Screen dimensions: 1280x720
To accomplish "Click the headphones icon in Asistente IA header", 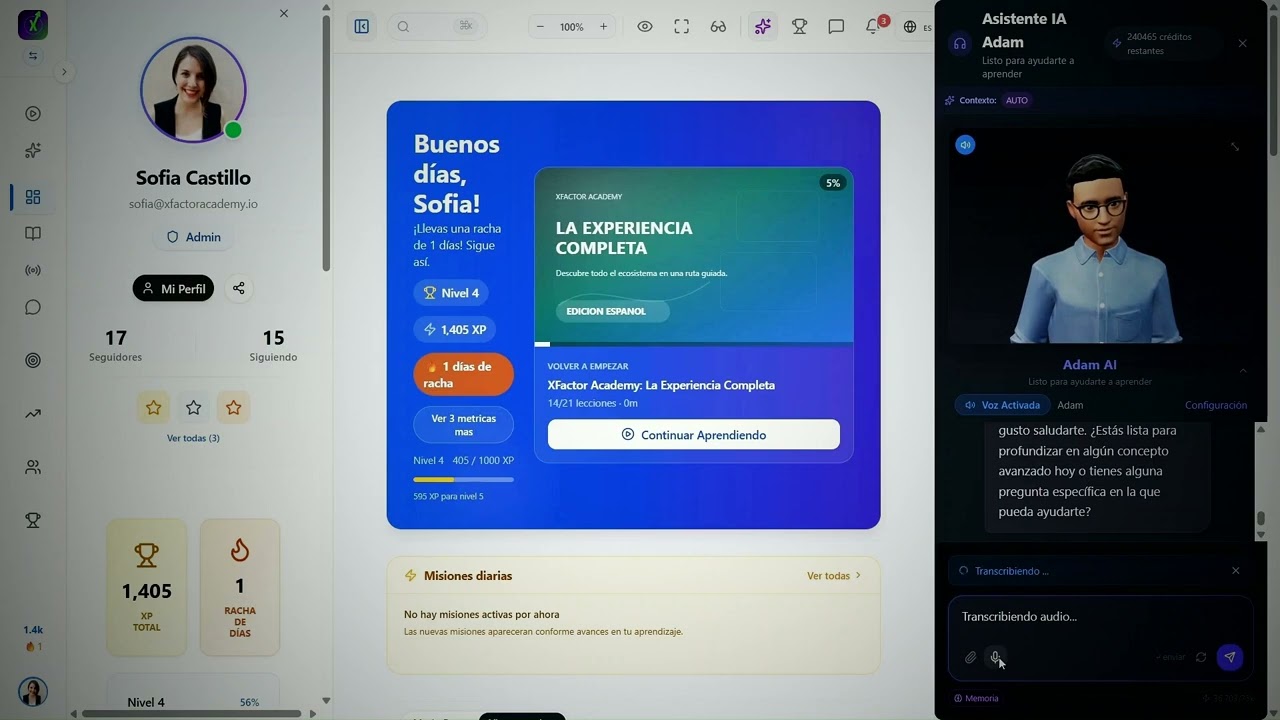I will [960, 43].
